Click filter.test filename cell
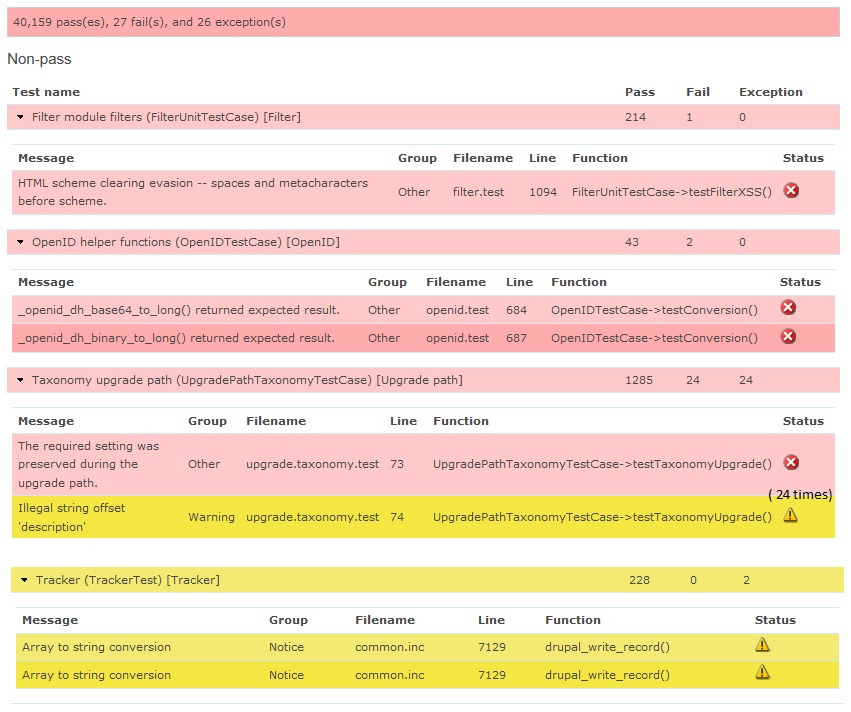This screenshot has height=712, width=851. point(478,192)
